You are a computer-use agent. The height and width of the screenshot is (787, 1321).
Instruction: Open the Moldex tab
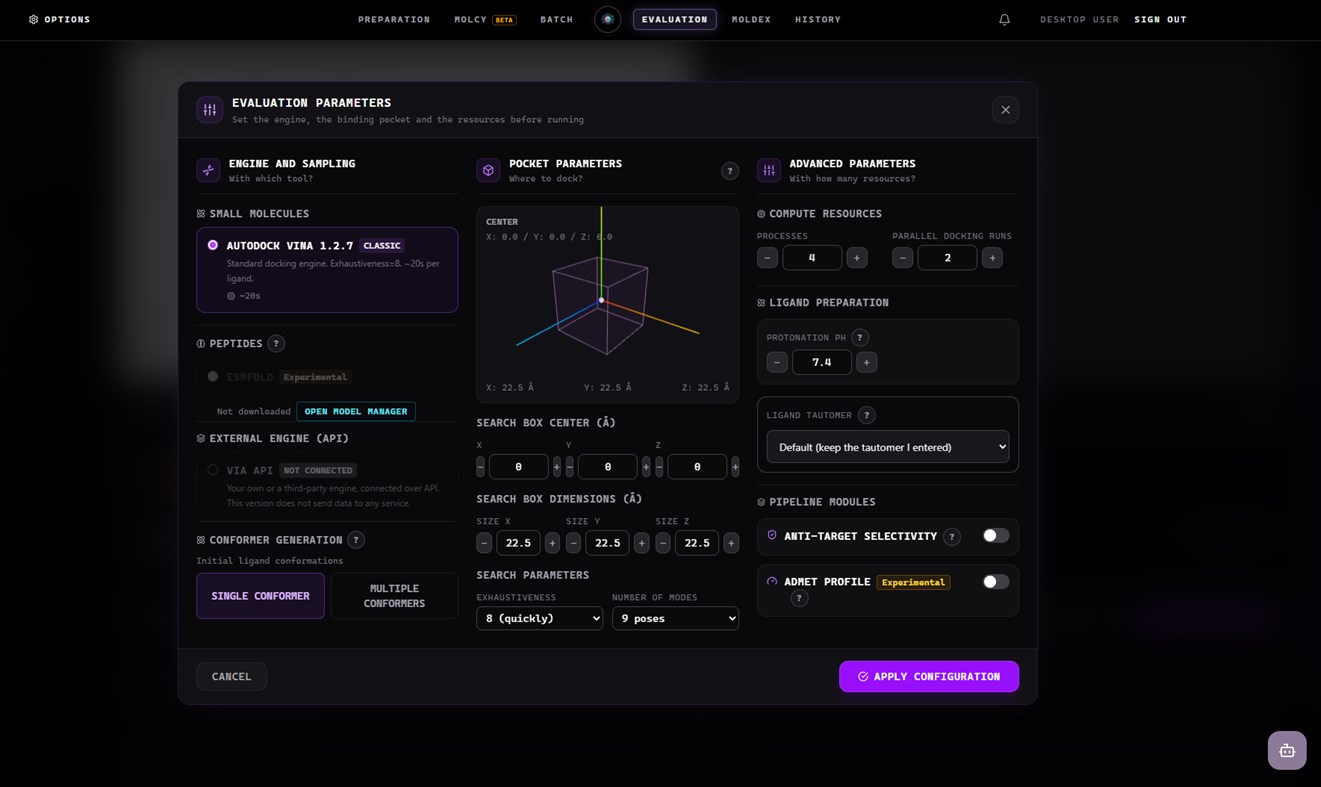coord(751,20)
